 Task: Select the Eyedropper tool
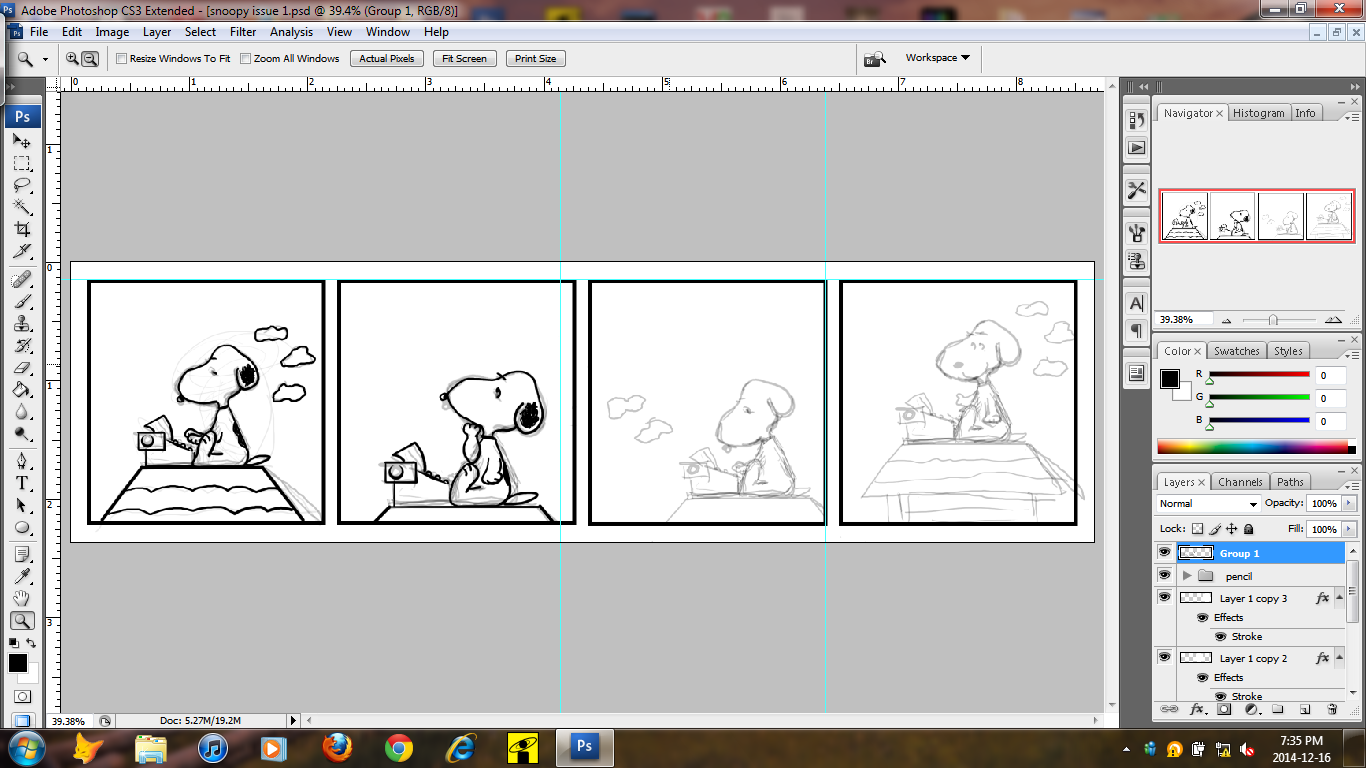tap(22, 576)
